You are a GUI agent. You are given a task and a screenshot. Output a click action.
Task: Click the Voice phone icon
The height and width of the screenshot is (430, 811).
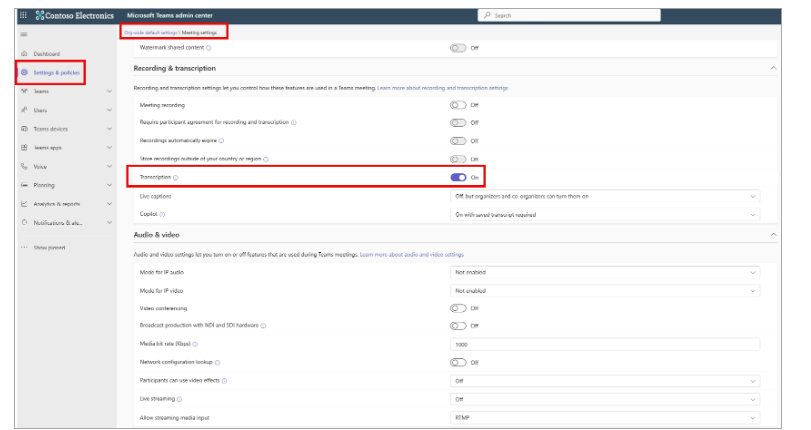pos(24,166)
